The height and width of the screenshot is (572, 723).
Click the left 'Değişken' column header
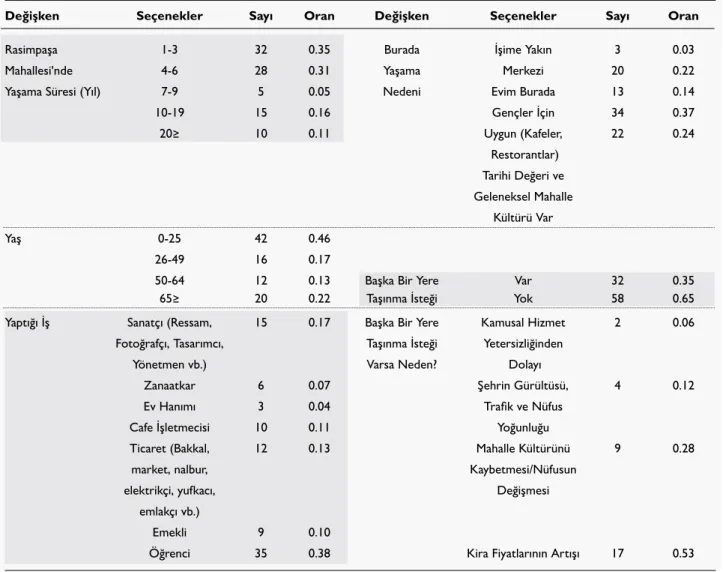[32, 16]
